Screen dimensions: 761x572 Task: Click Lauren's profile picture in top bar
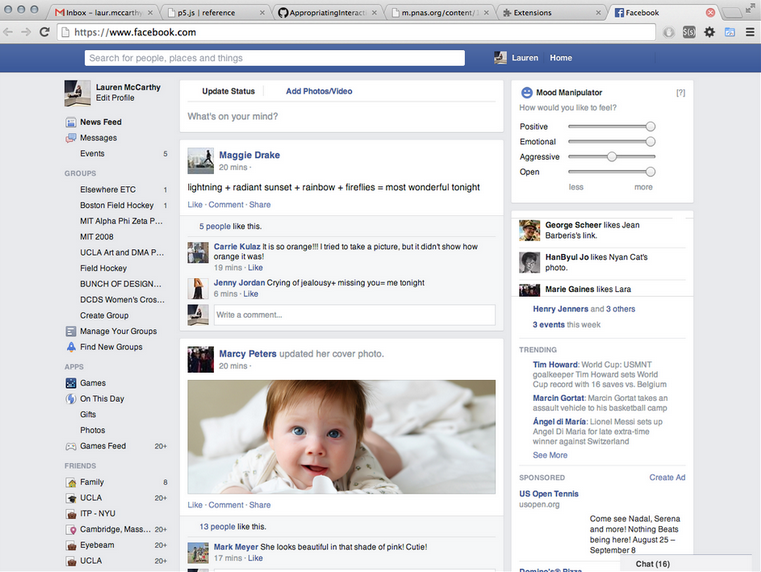coord(500,58)
